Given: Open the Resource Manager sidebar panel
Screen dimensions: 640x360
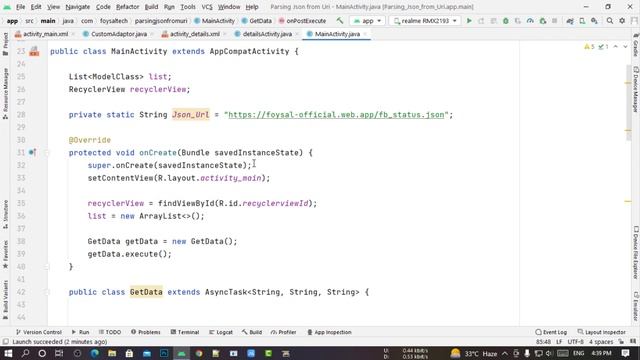Looking at the screenshot, I should pyautogui.click(x=5, y=94).
